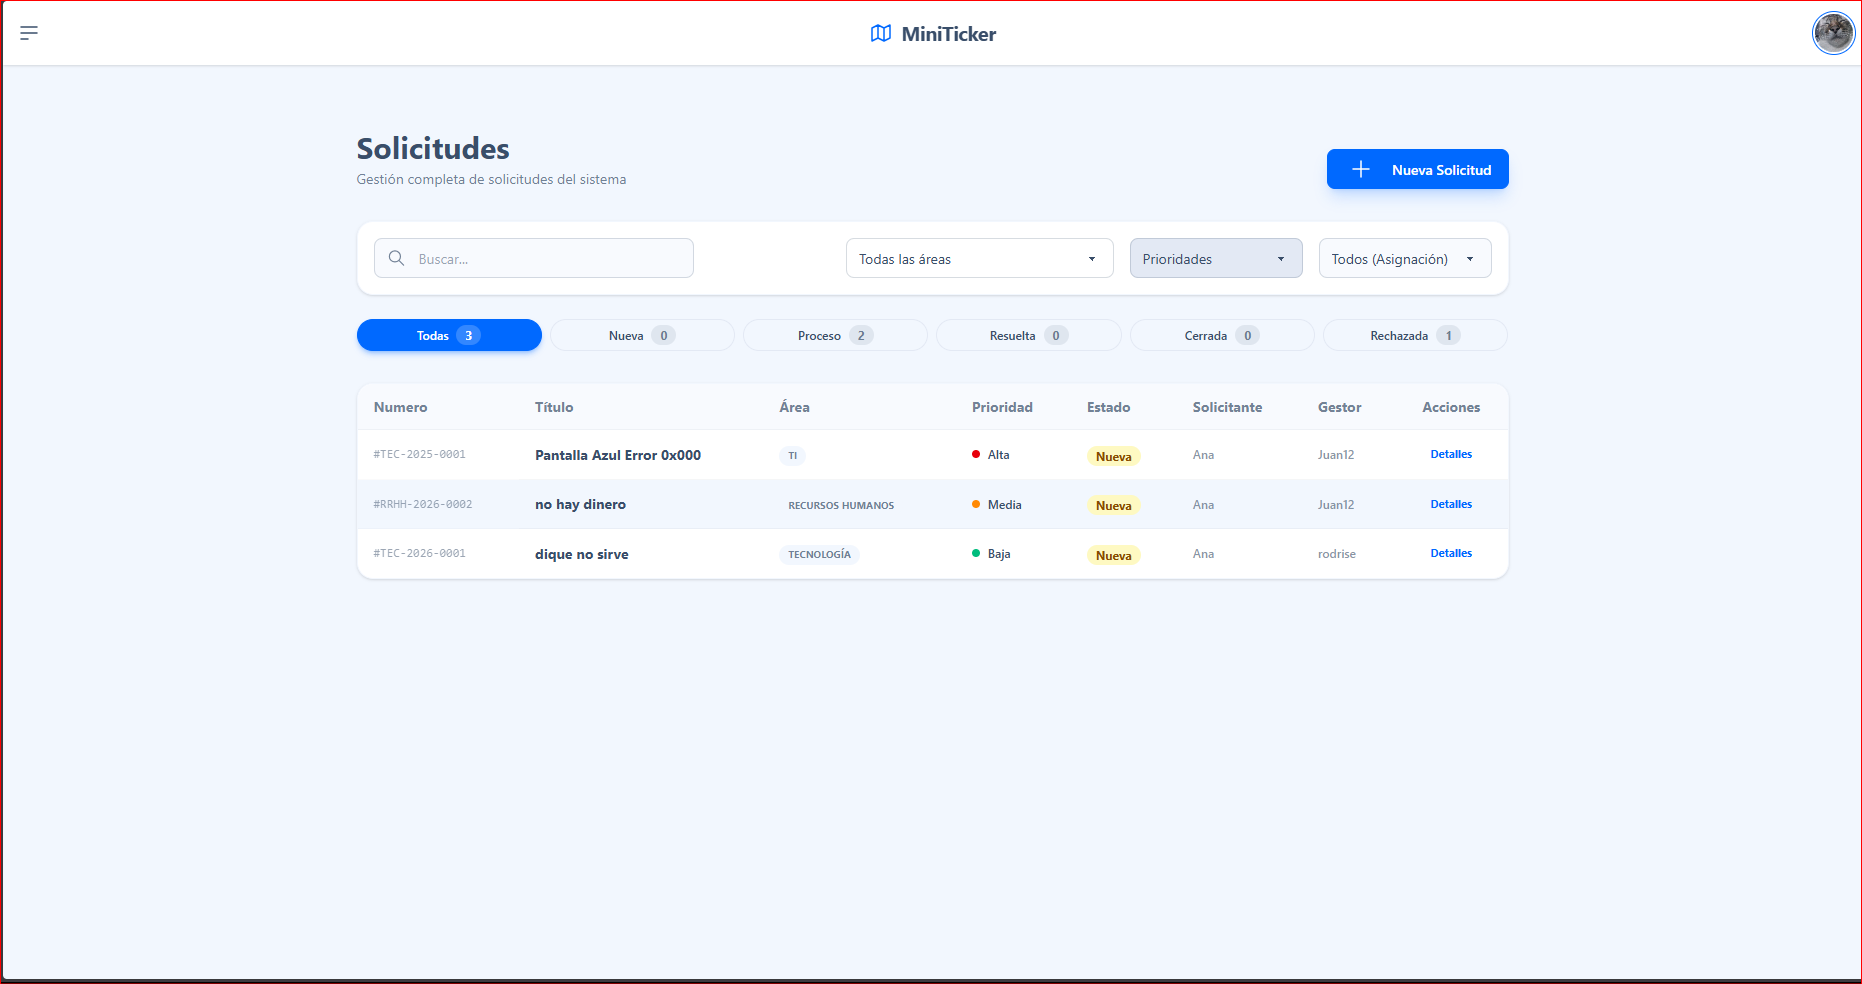Image resolution: width=1862 pixels, height=984 pixels.
Task: Open the user profile avatar
Action: (x=1833, y=33)
